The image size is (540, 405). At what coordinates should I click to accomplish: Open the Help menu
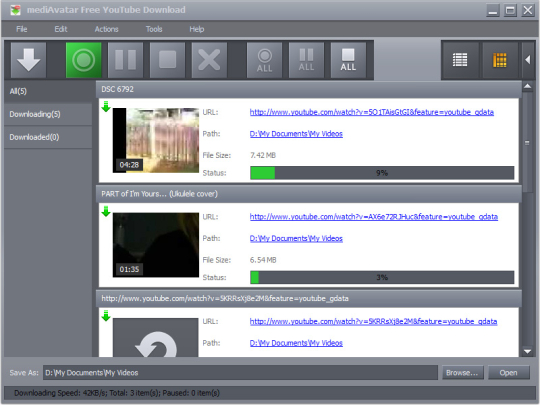[x=197, y=29]
